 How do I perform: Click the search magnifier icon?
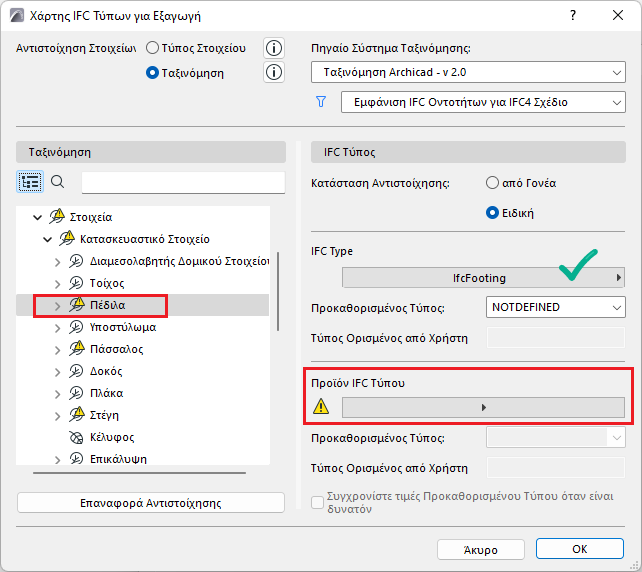point(58,182)
